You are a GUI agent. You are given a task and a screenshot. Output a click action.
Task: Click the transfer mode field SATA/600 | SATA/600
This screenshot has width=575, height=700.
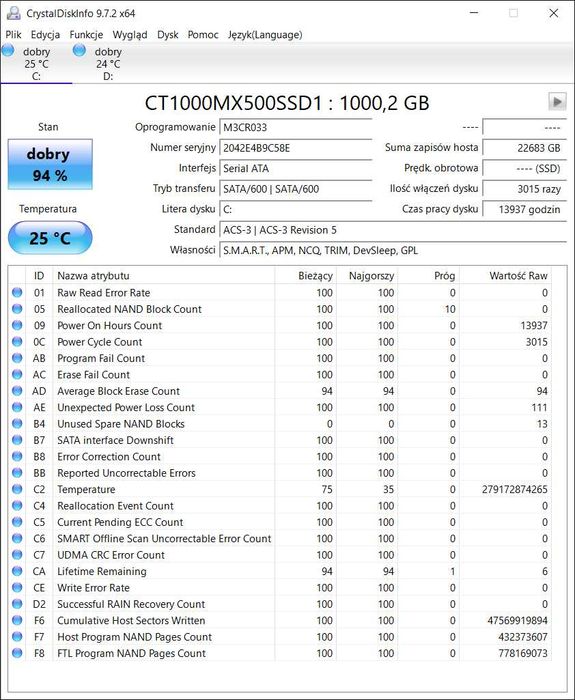[296, 189]
